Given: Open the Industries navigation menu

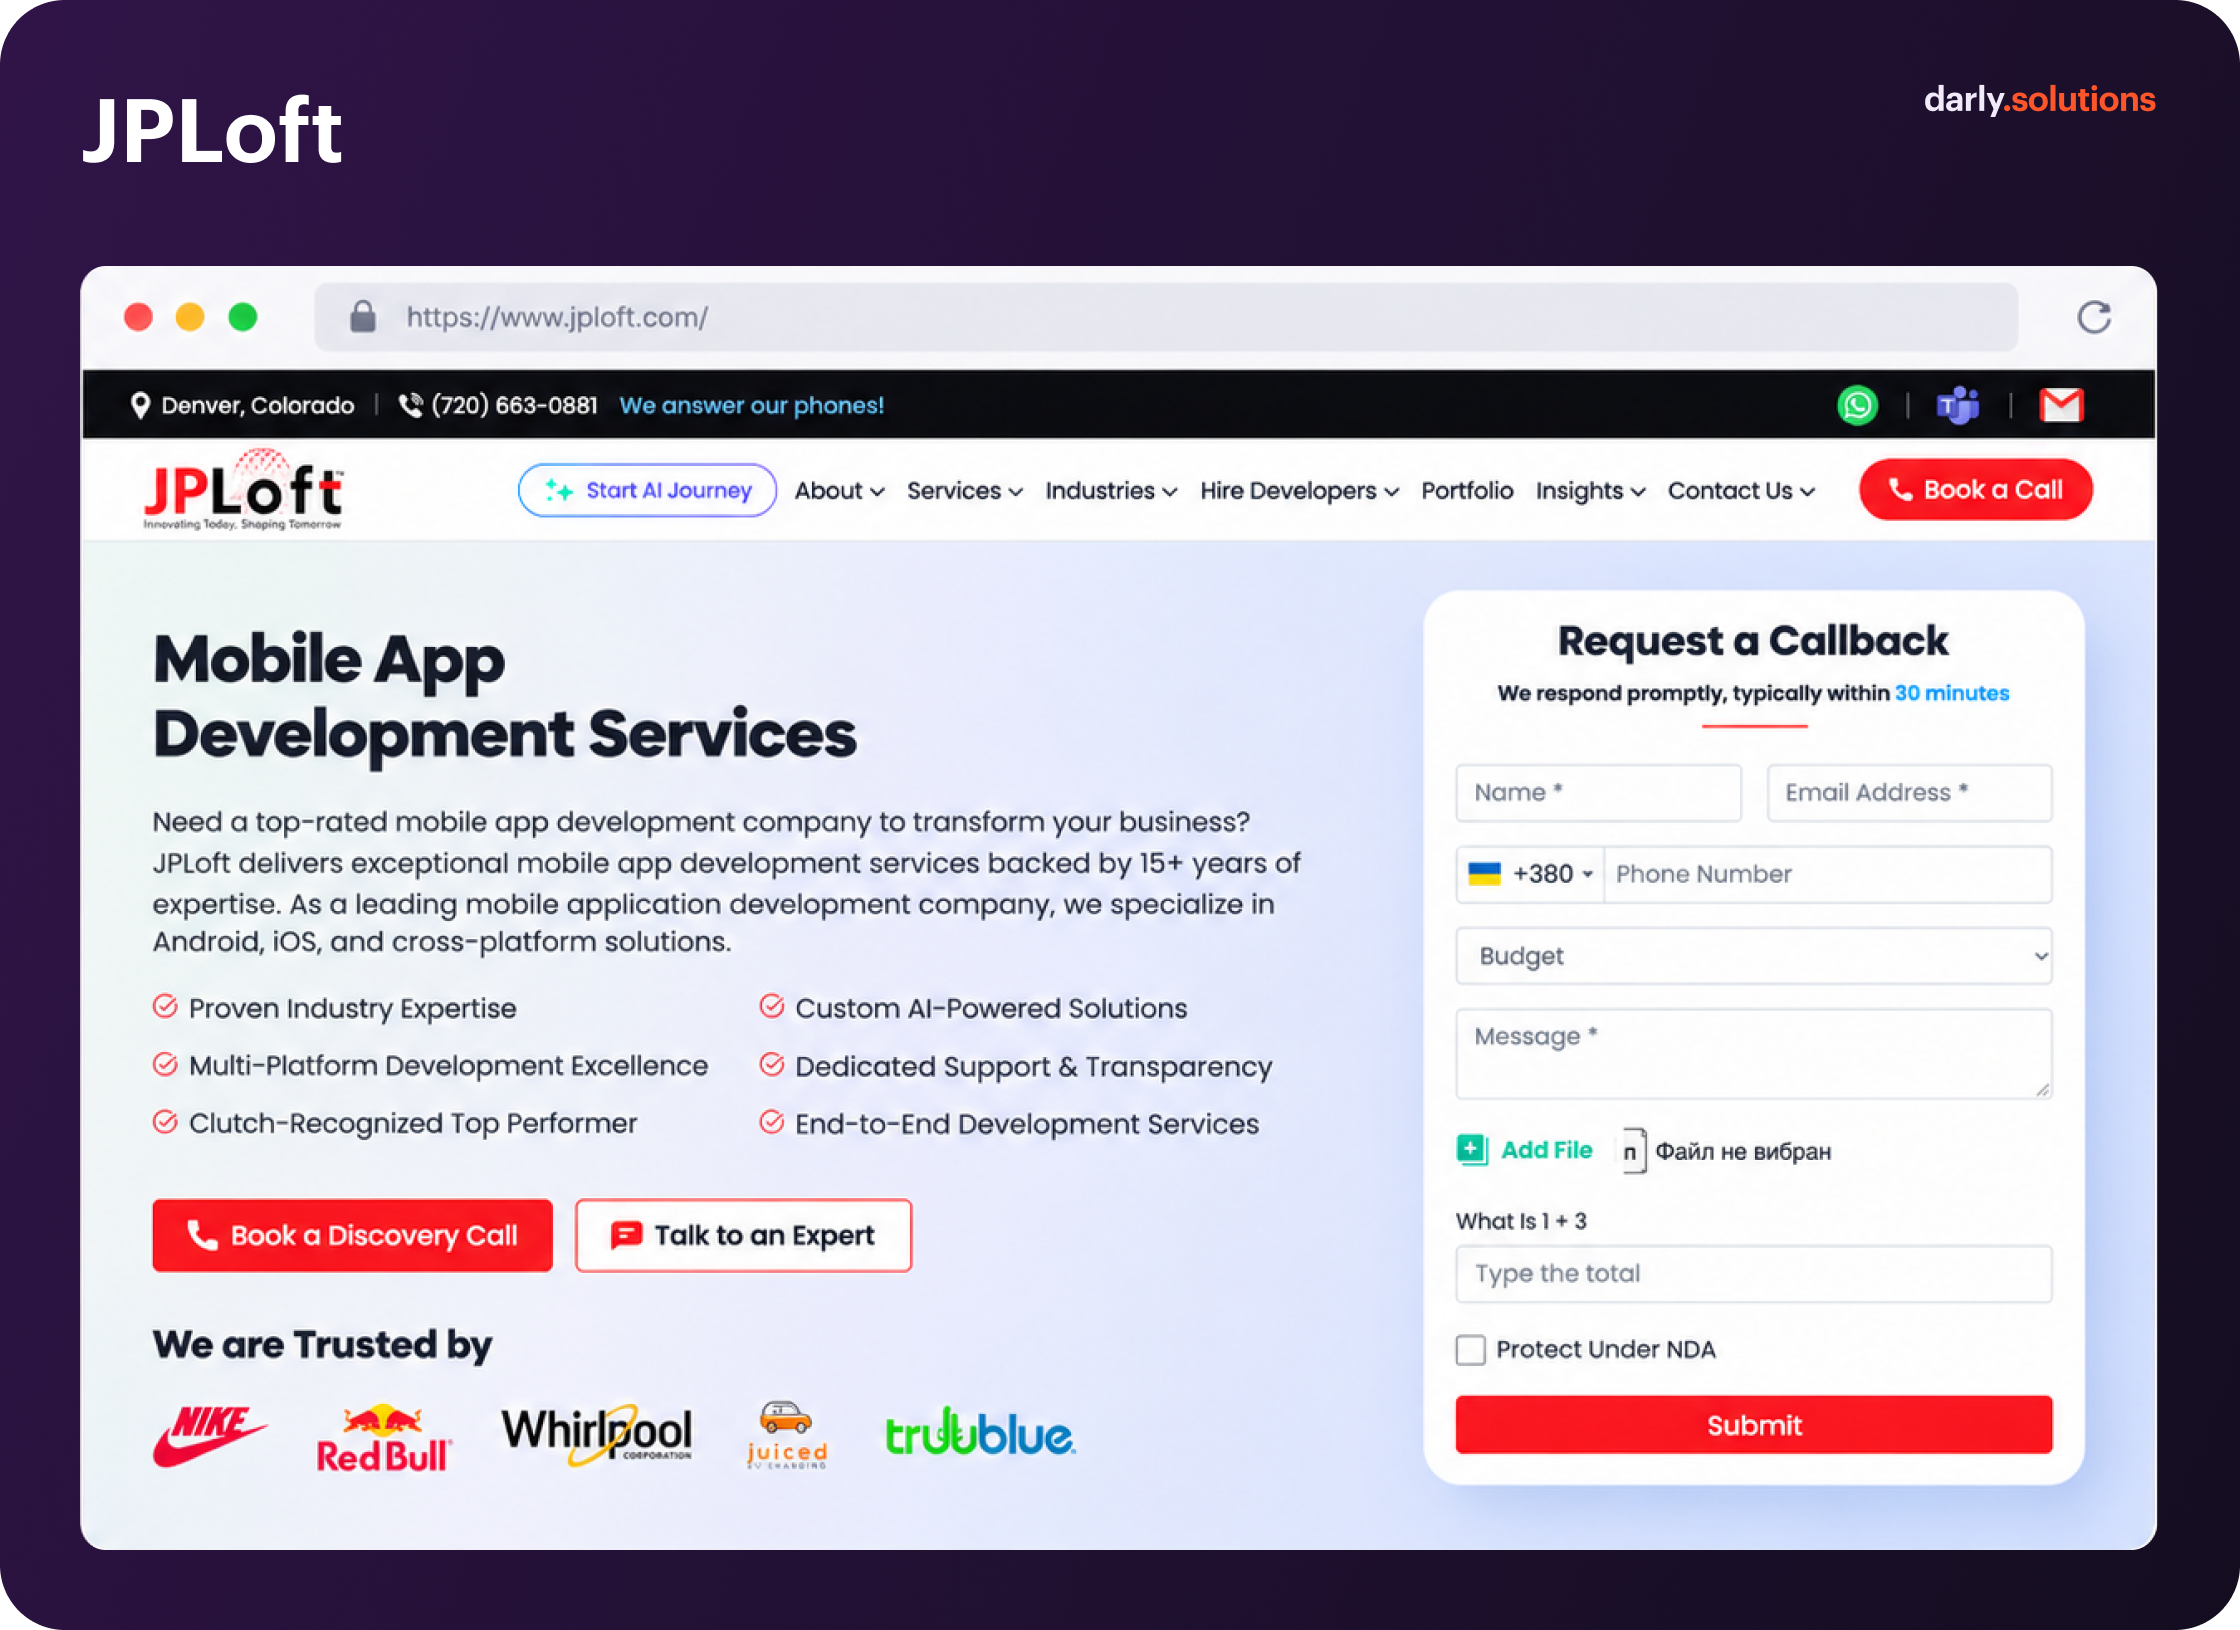Looking at the screenshot, I should [x=1110, y=491].
